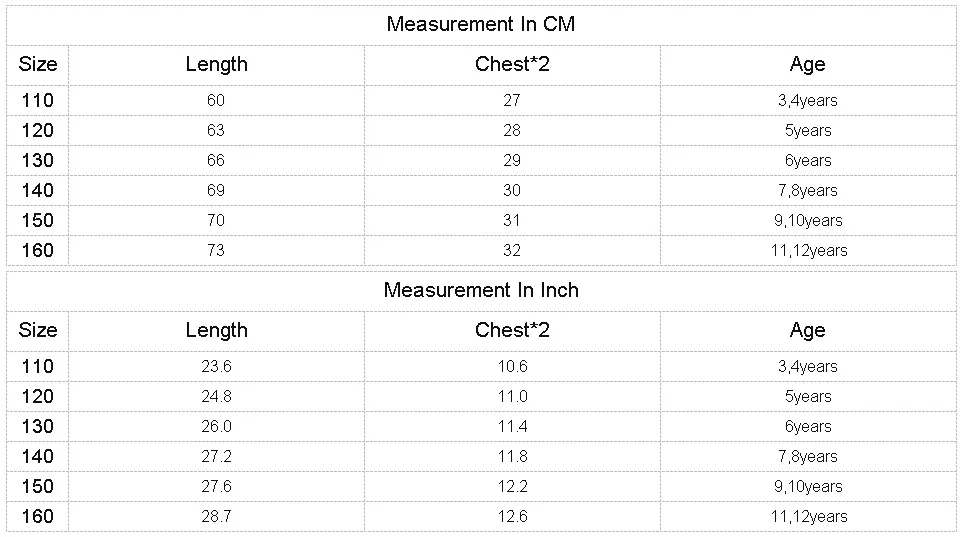962x537 pixels.
Task: Click the 23.6 length cell
Action: click(217, 366)
